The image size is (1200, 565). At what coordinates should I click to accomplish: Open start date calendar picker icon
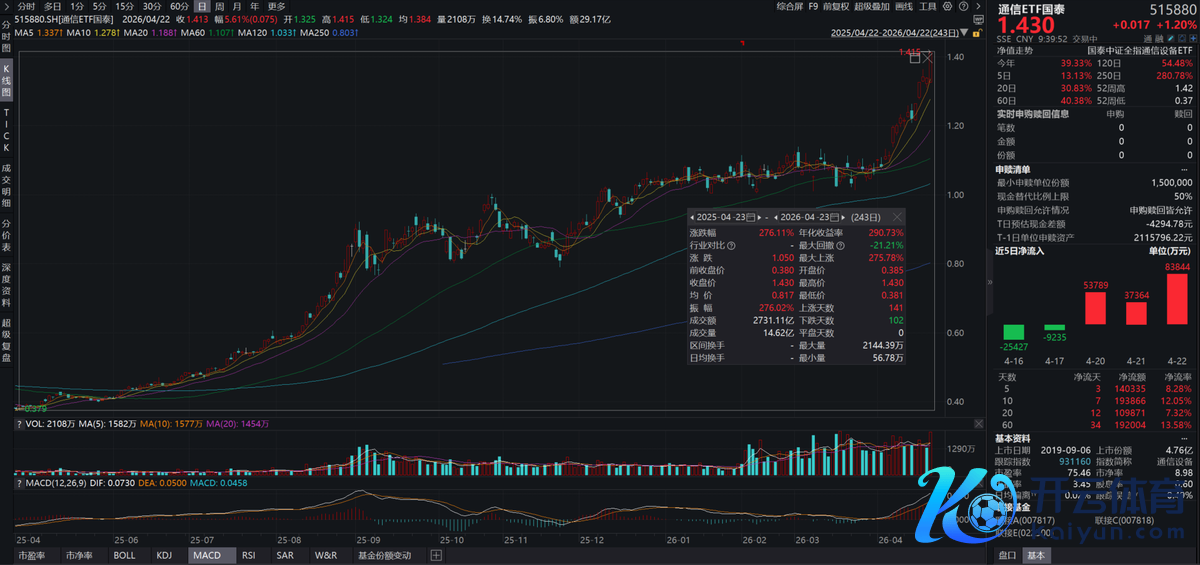coord(751,217)
